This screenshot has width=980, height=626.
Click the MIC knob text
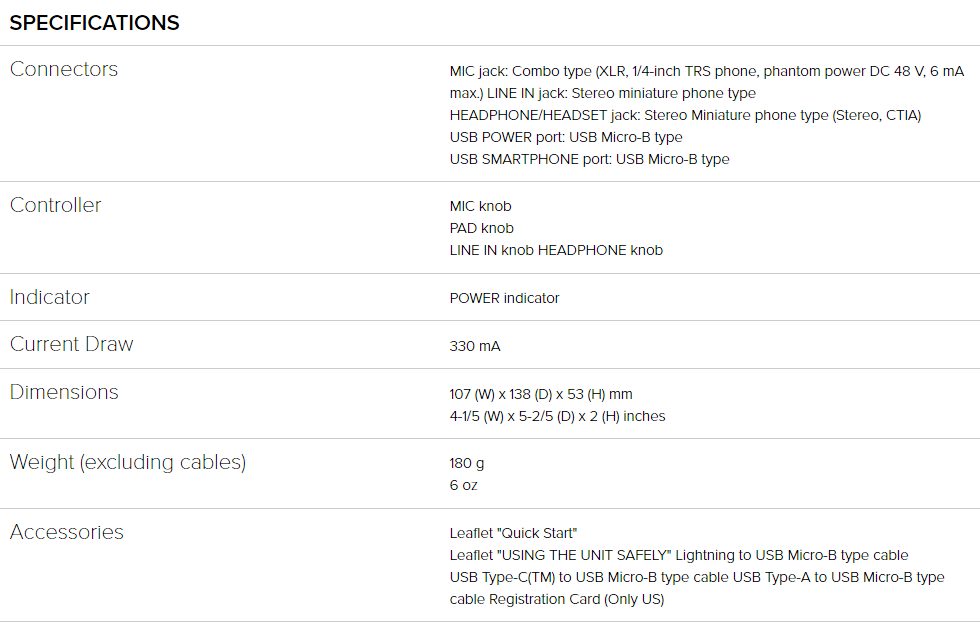[x=480, y=206]
